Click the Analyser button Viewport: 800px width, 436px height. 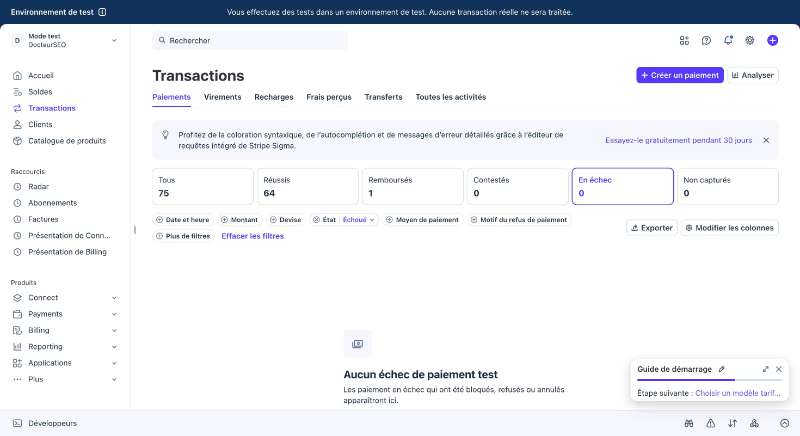pyautogui.click(x=753, y=75)
